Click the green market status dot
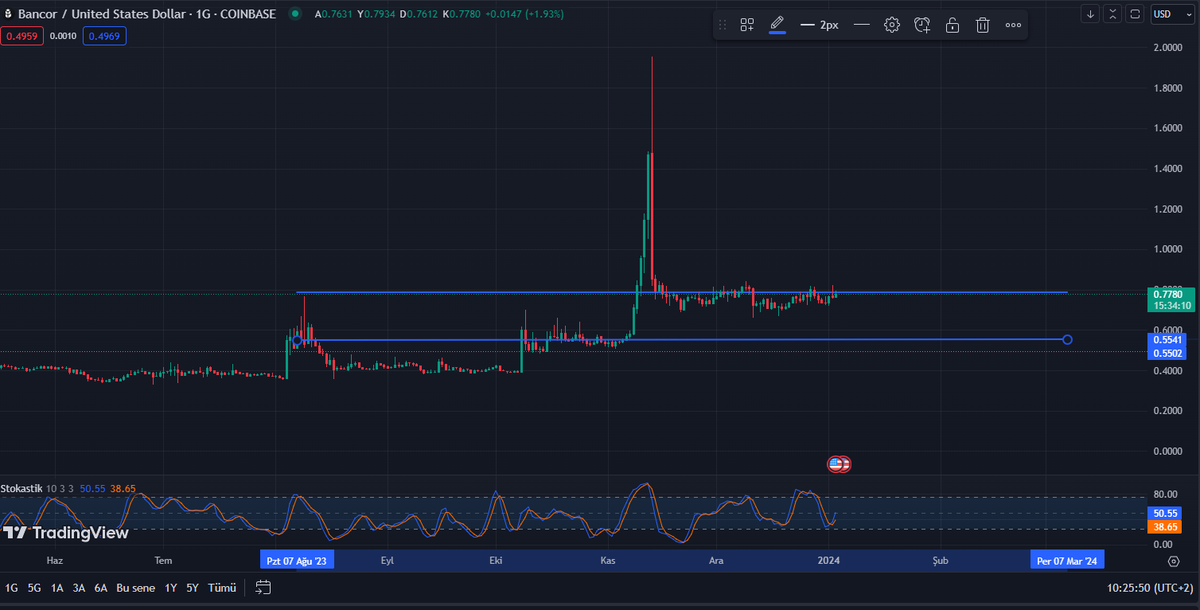Screen dimensions: 1200x610 [294, 14]
